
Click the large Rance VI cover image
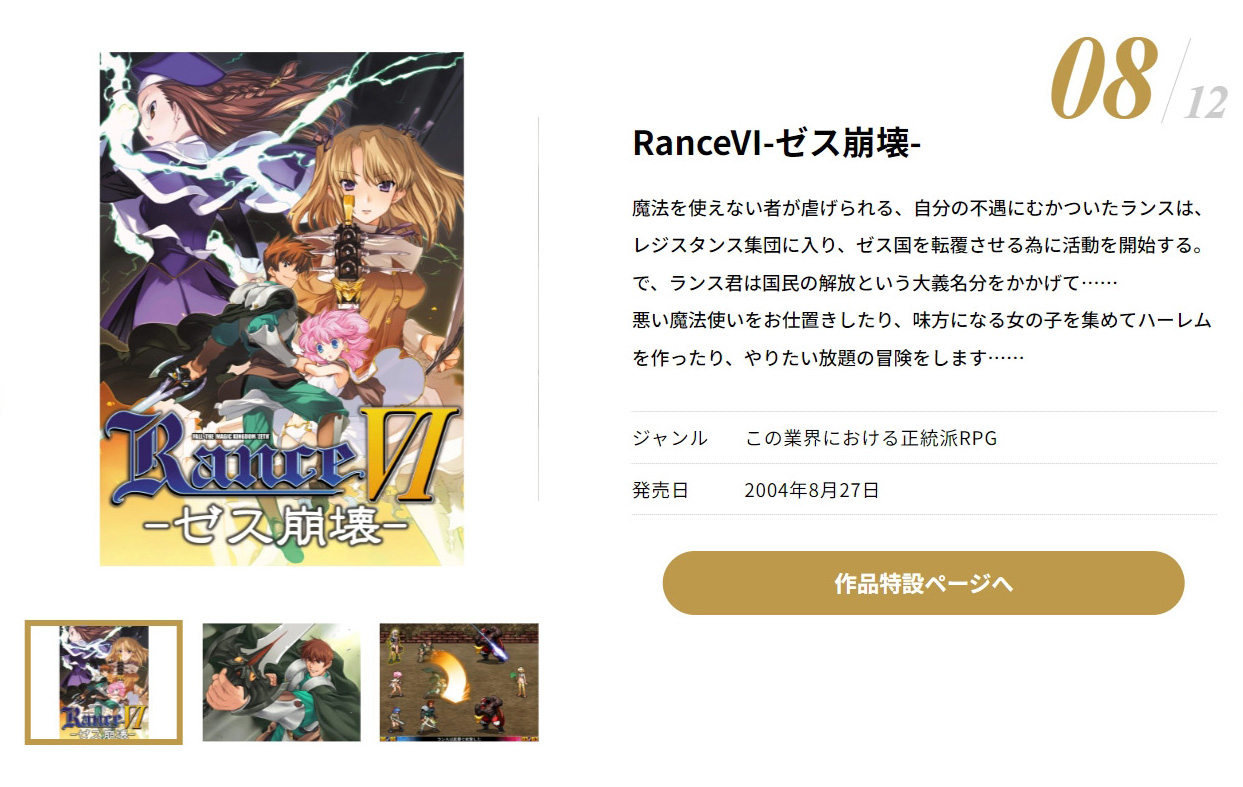click(282, 309)
